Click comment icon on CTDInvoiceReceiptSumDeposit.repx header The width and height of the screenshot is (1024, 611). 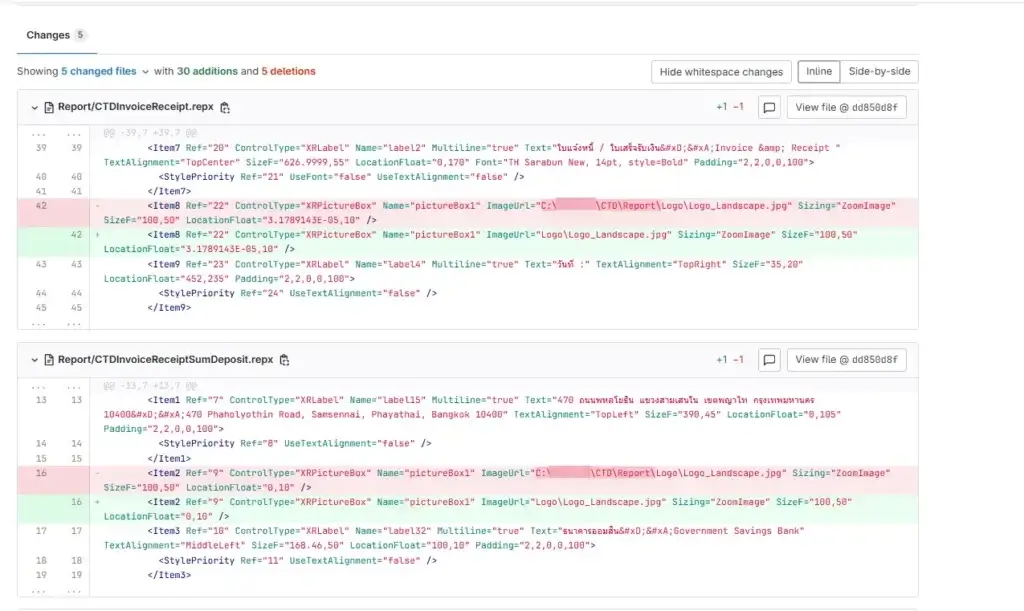[769, 360]
